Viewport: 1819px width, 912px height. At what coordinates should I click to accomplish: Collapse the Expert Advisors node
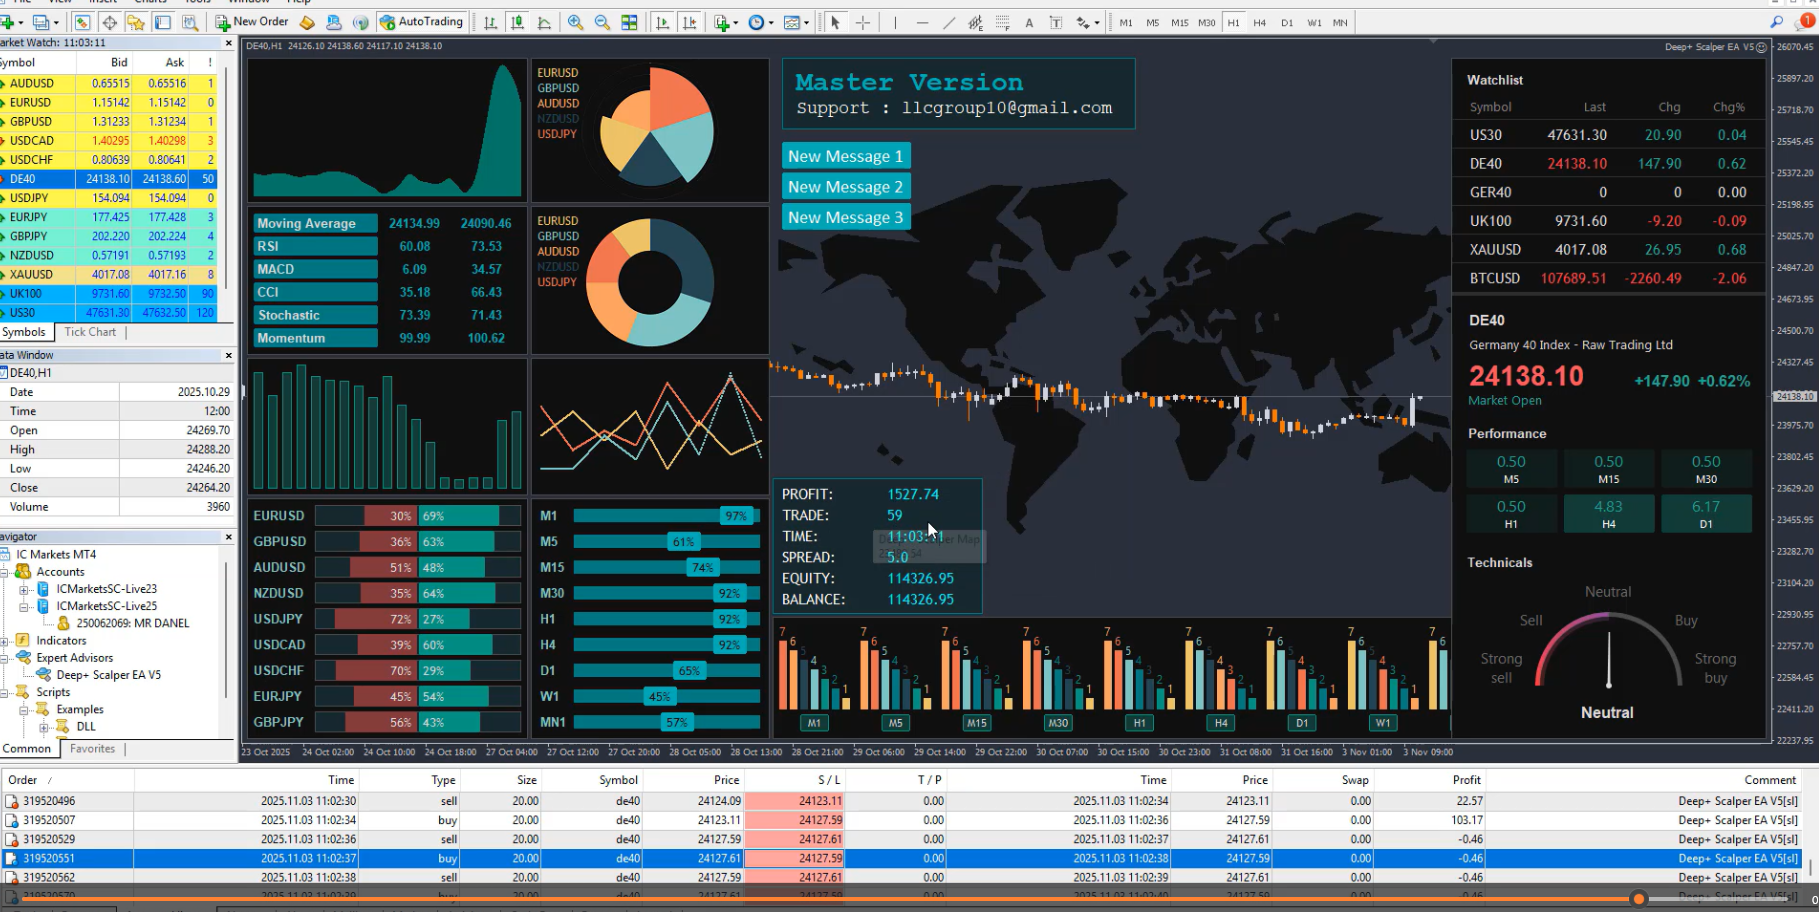(5, 658)
